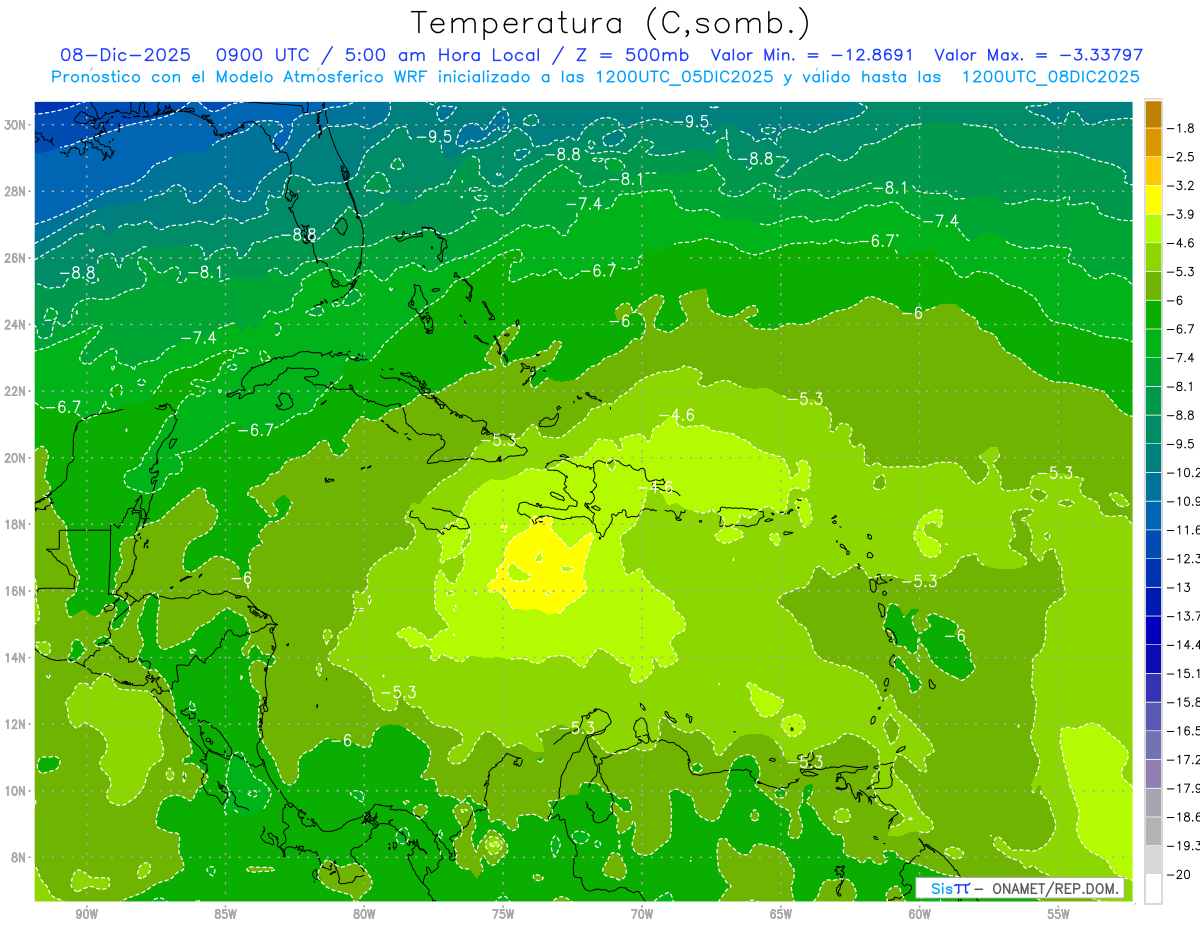1200x927 pixels.
Task: Click the Pronostico con el Modelo Atmosferico WRF line
Action: click(595, 77)
